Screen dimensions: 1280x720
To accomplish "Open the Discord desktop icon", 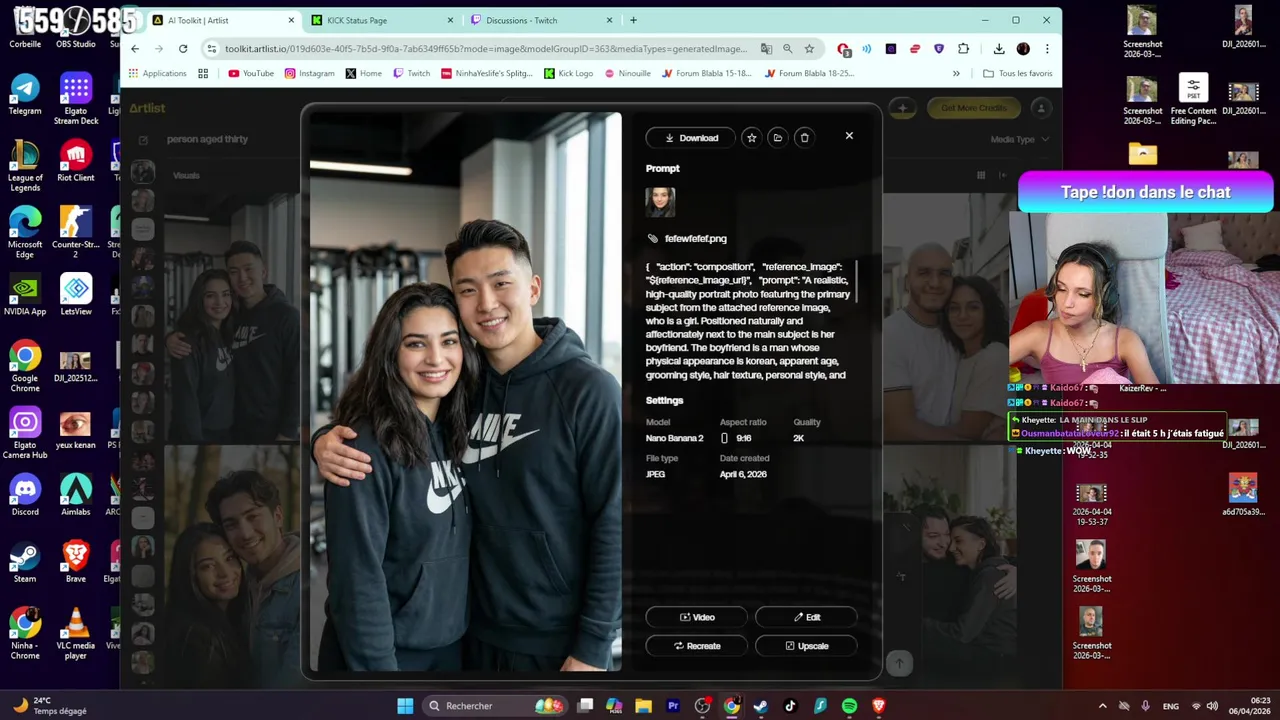I will (25, 496).
